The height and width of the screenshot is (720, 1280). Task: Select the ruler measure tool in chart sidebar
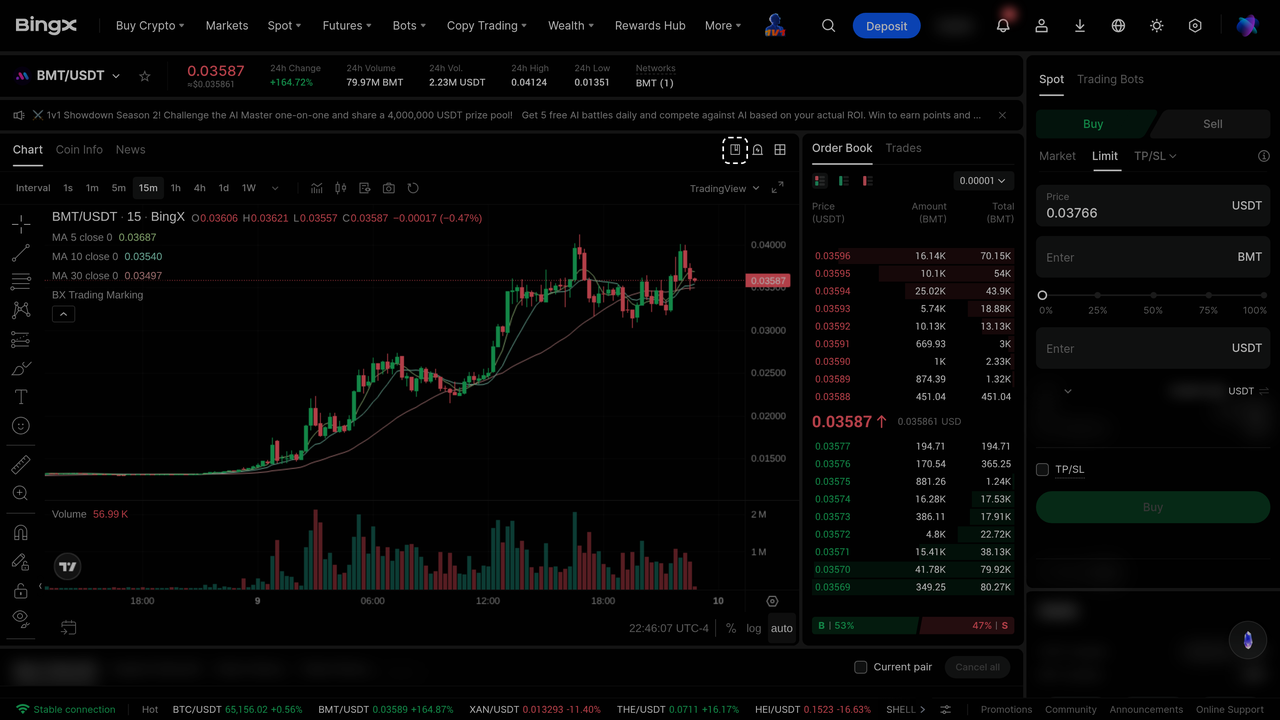pyautogui.click(x=20, y=465)
